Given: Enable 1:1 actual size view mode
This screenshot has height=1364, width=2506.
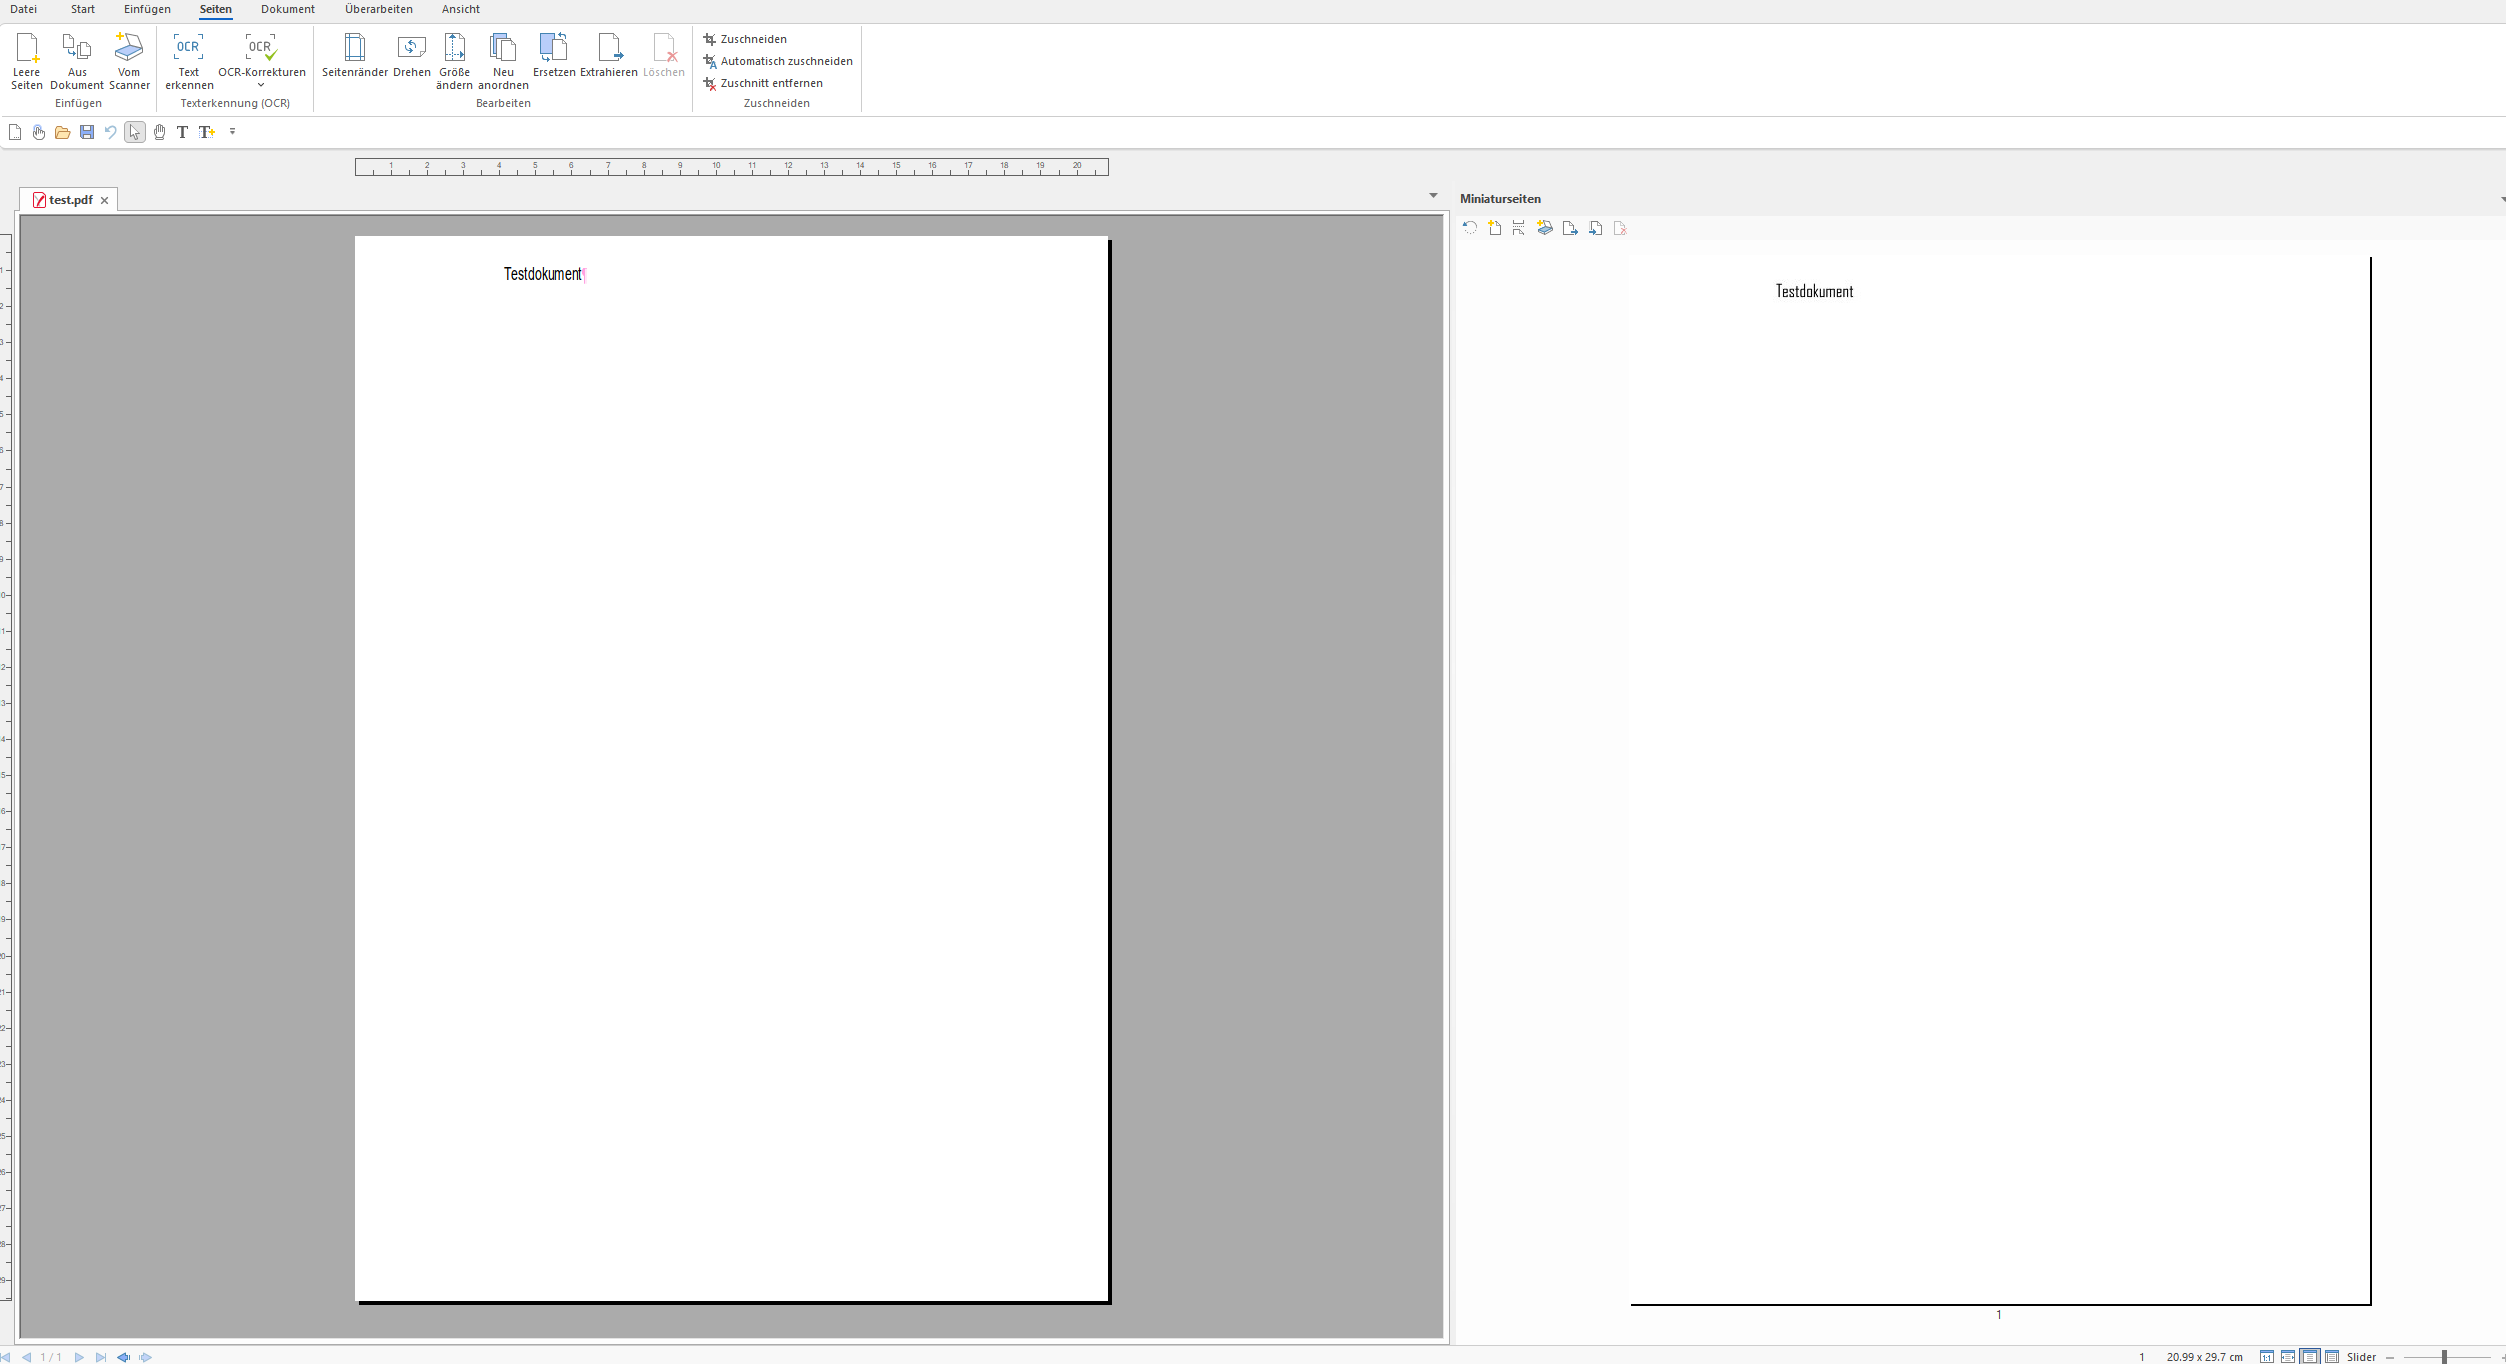Looking at the screenshot, I should [x=2266, y=1357].
